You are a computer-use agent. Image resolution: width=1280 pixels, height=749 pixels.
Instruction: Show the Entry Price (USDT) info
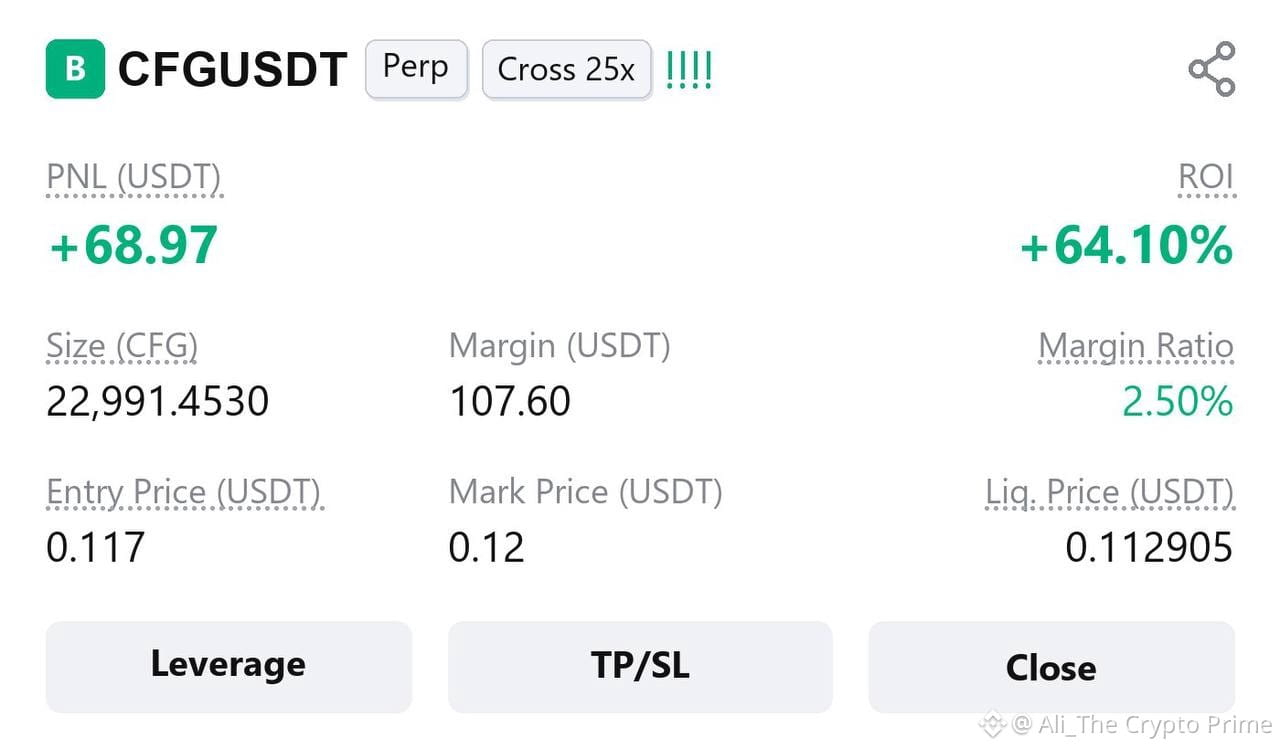(184, 493)
